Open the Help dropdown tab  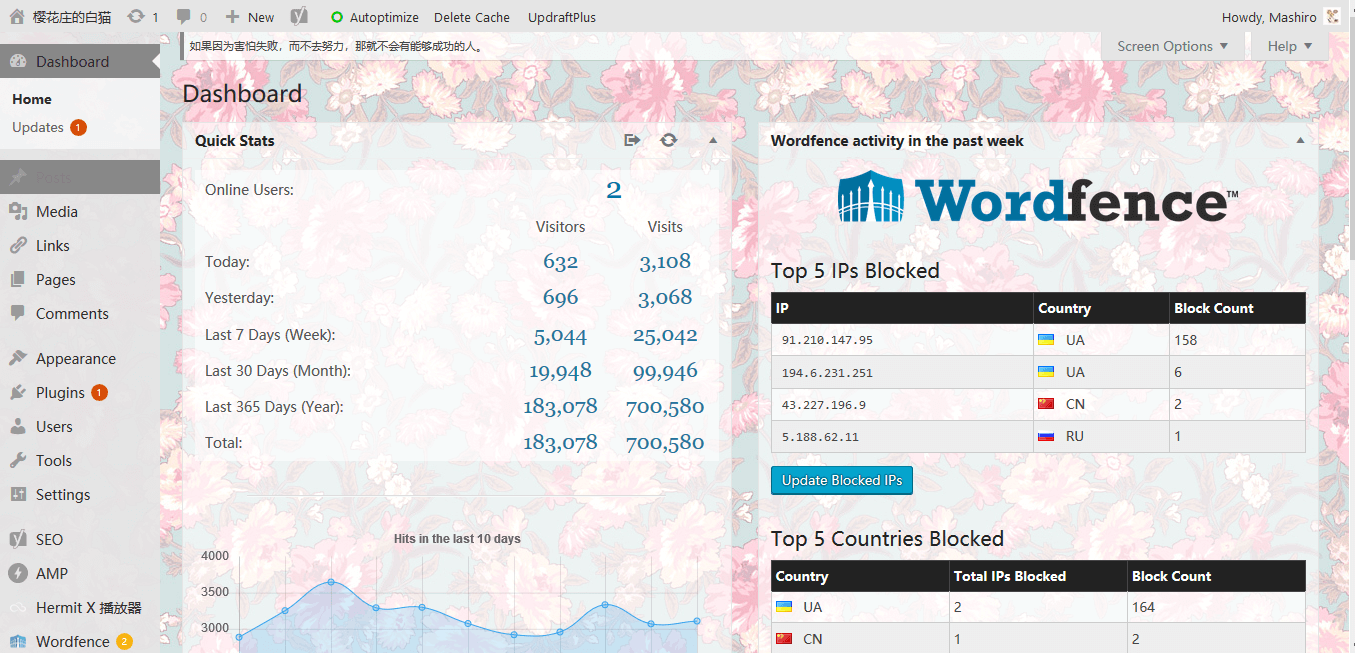(x=1290, y=46)
